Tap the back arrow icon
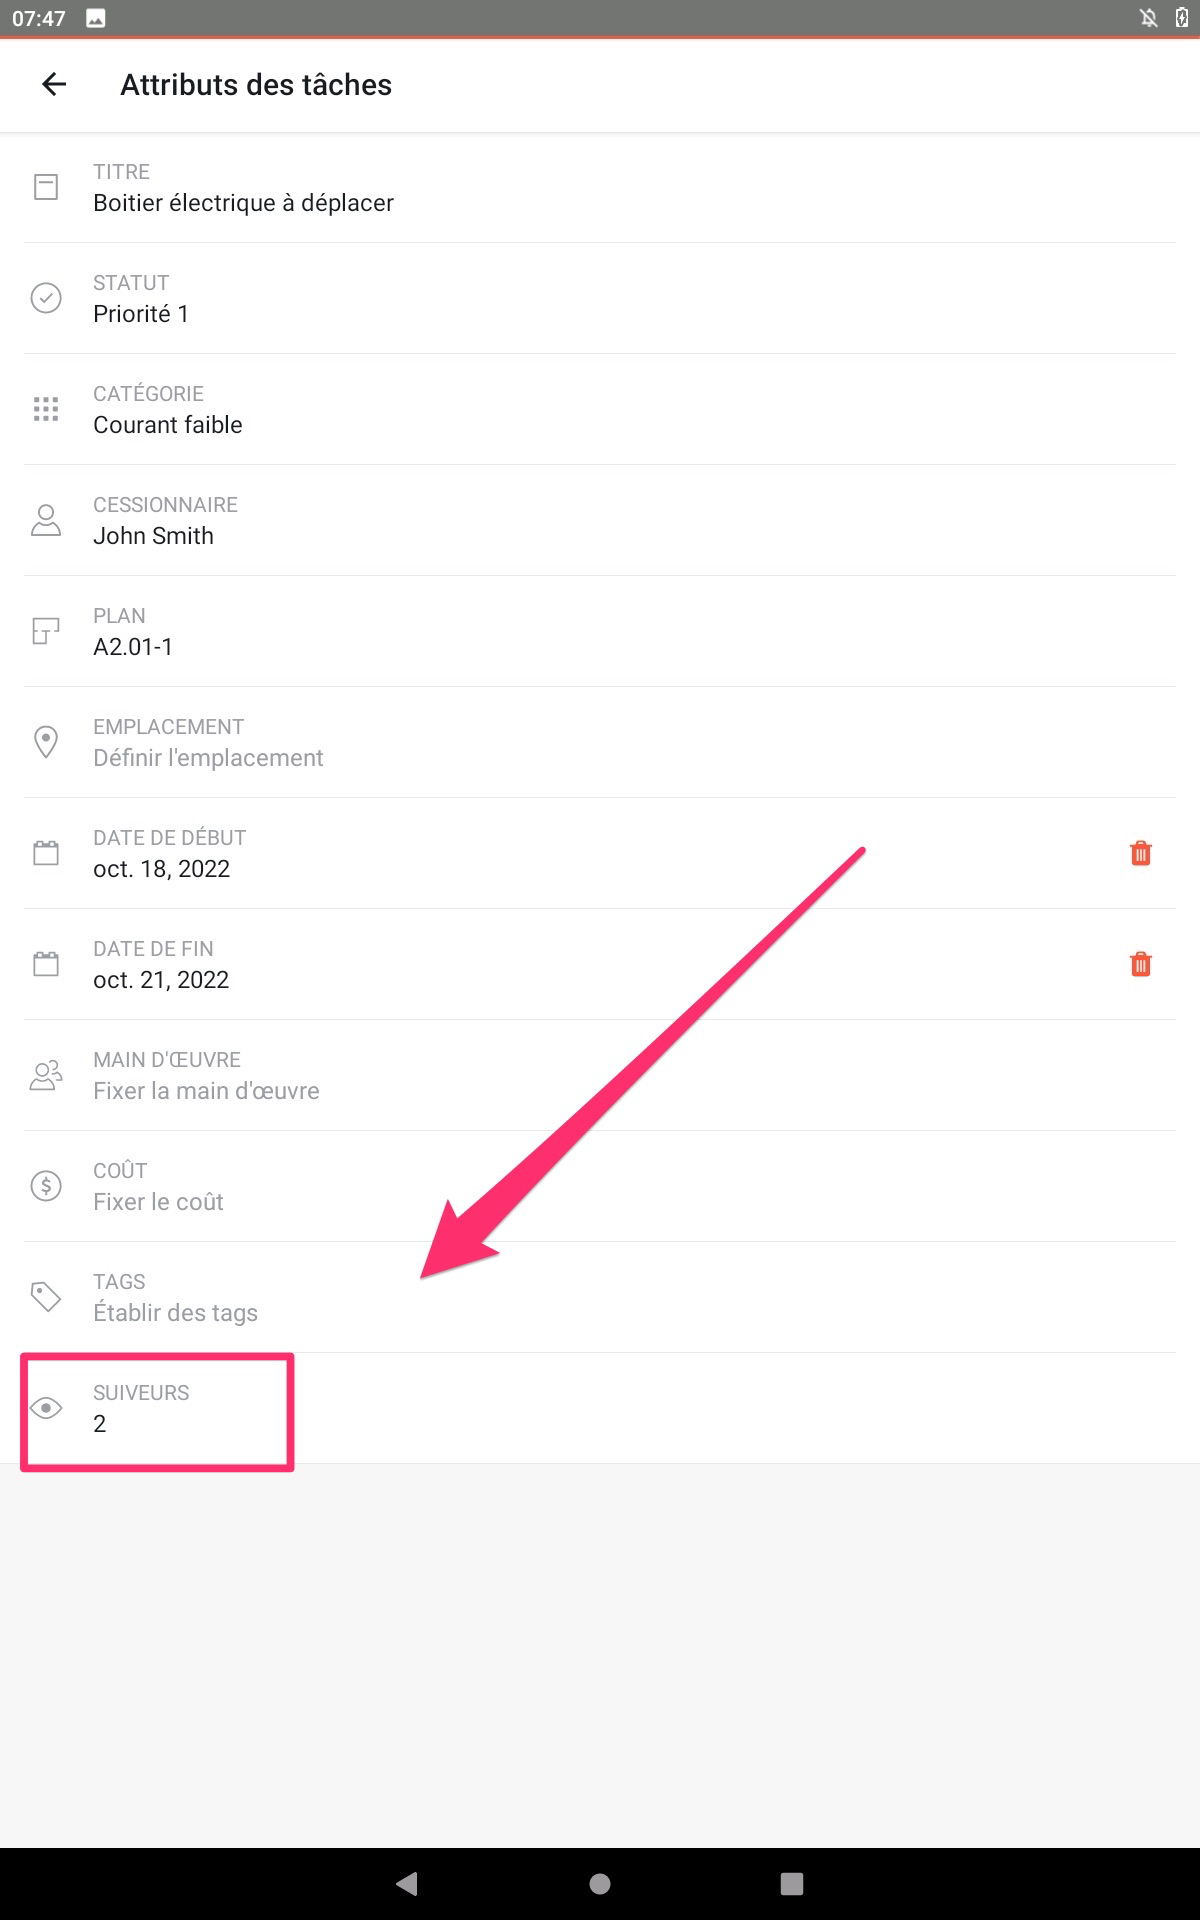Image resolution: width=1200 pixels, height=1920 pixels. (54, 85)
